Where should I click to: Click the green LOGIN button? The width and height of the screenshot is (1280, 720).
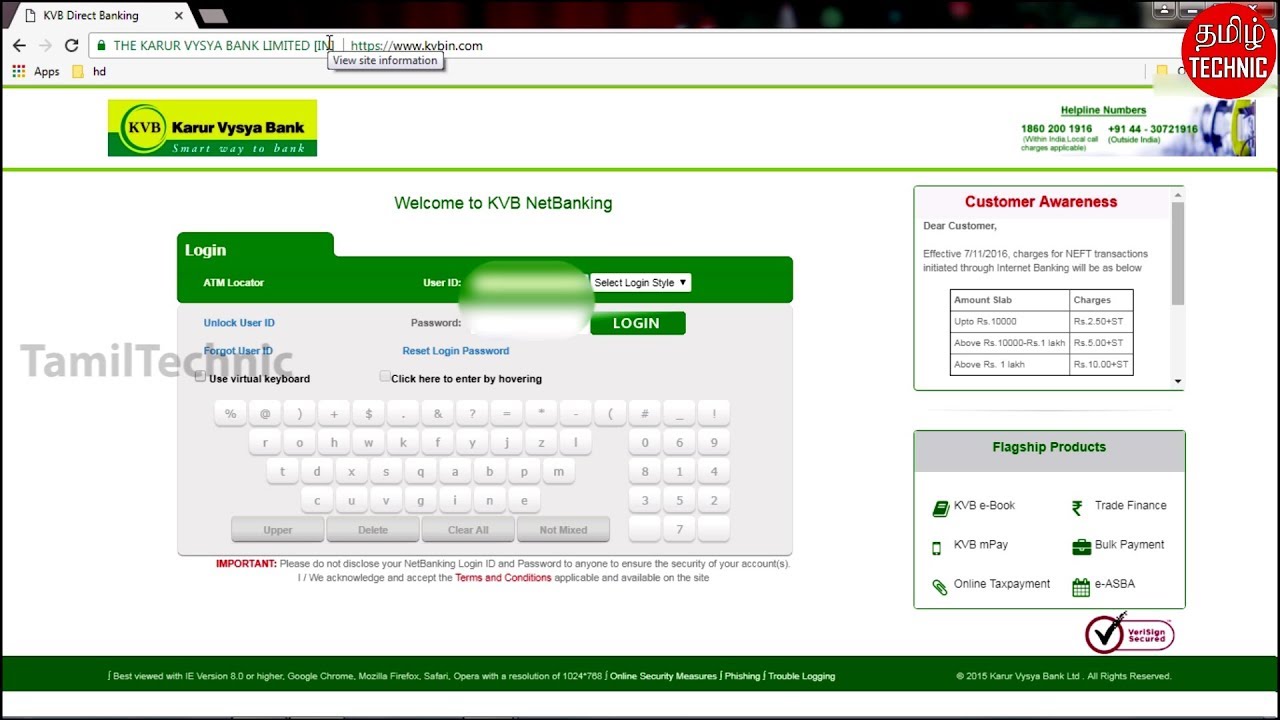(637, 323)
